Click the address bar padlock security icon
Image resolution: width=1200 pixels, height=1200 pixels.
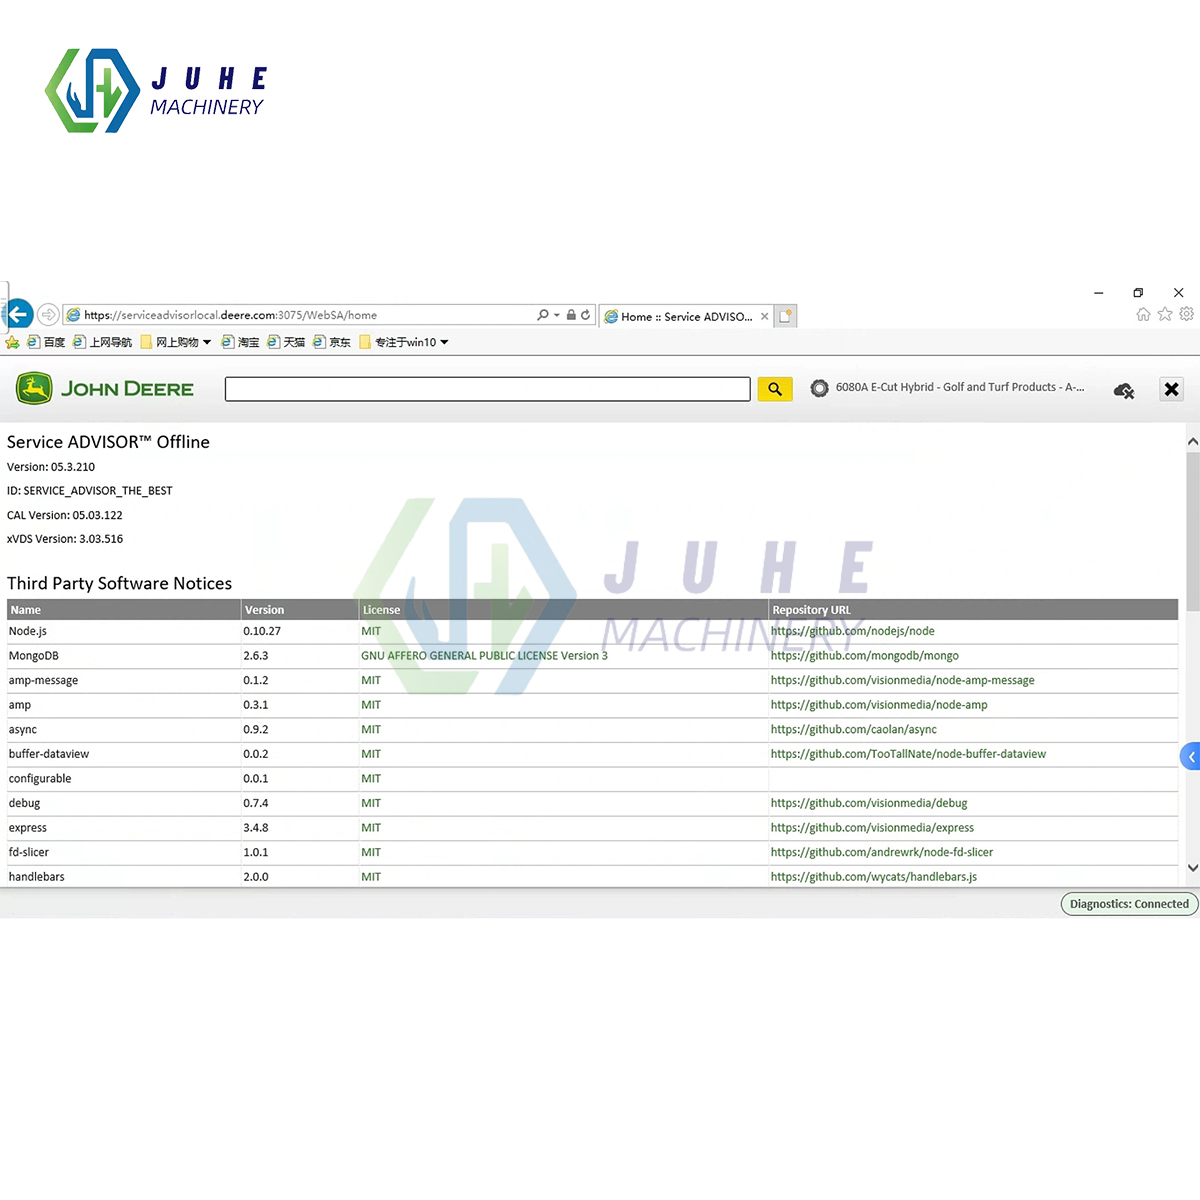pos(570,314)
